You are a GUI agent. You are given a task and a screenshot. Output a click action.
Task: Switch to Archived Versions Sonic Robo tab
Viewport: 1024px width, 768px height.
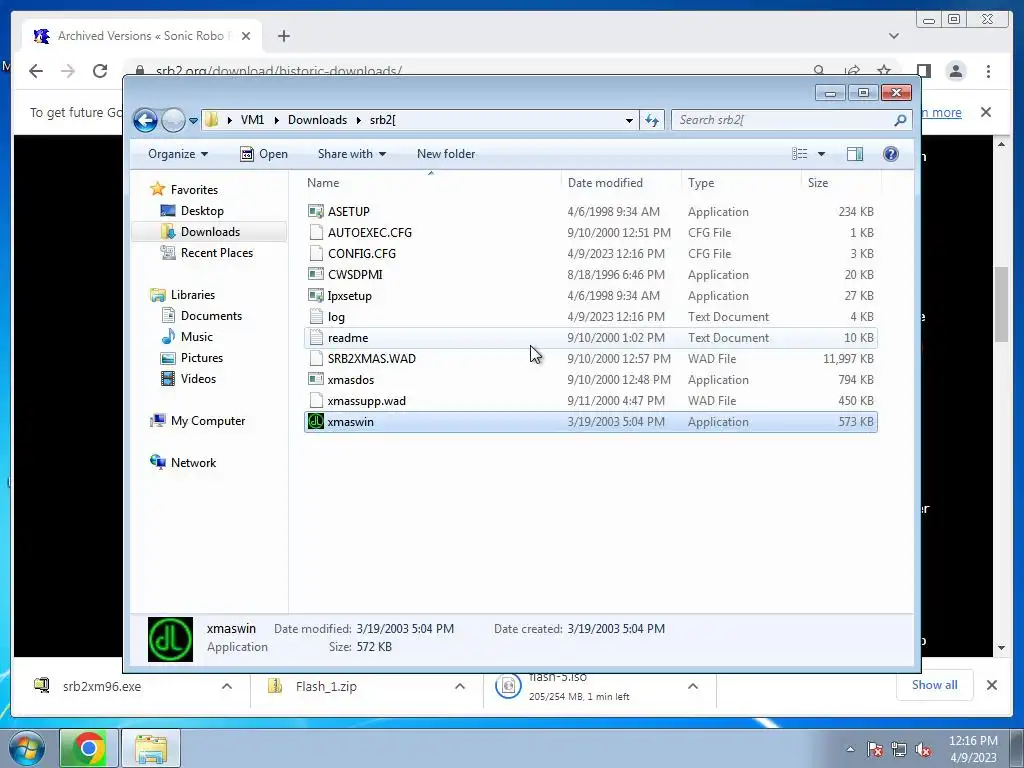140,36
